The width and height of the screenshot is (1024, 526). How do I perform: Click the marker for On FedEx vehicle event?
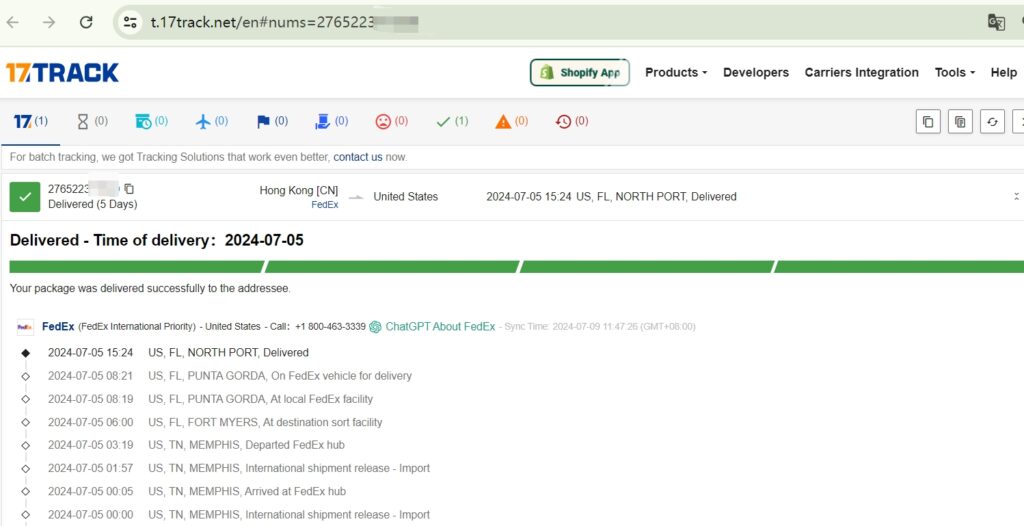pos(25,376)
